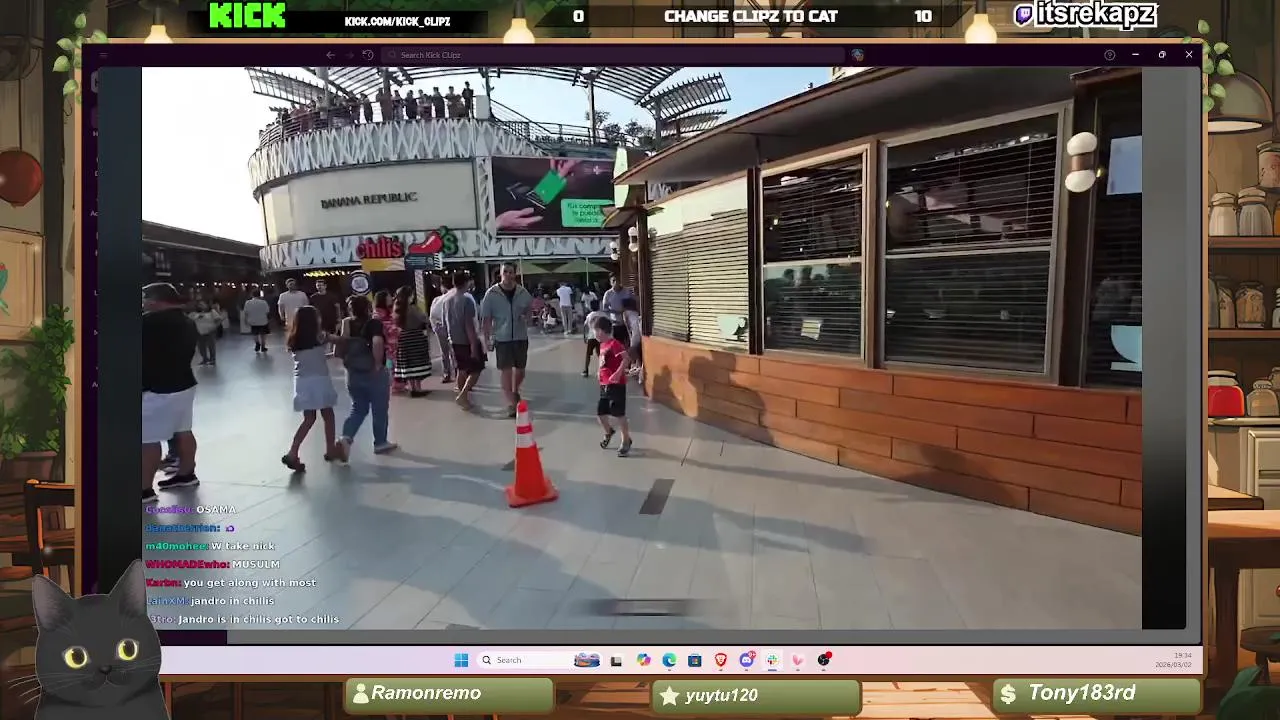The width and height of the screenshot is (1280, 720).
Task: Open Slack from the taskbar
Action: pyautogui.click(x=772, y=660)
